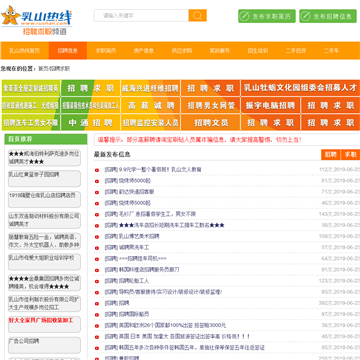Image resolution: width=360 pixels, height=360 pixels.
Task: Open the 乳山热线首页 nav tab
Action: (x=24, y=51)
